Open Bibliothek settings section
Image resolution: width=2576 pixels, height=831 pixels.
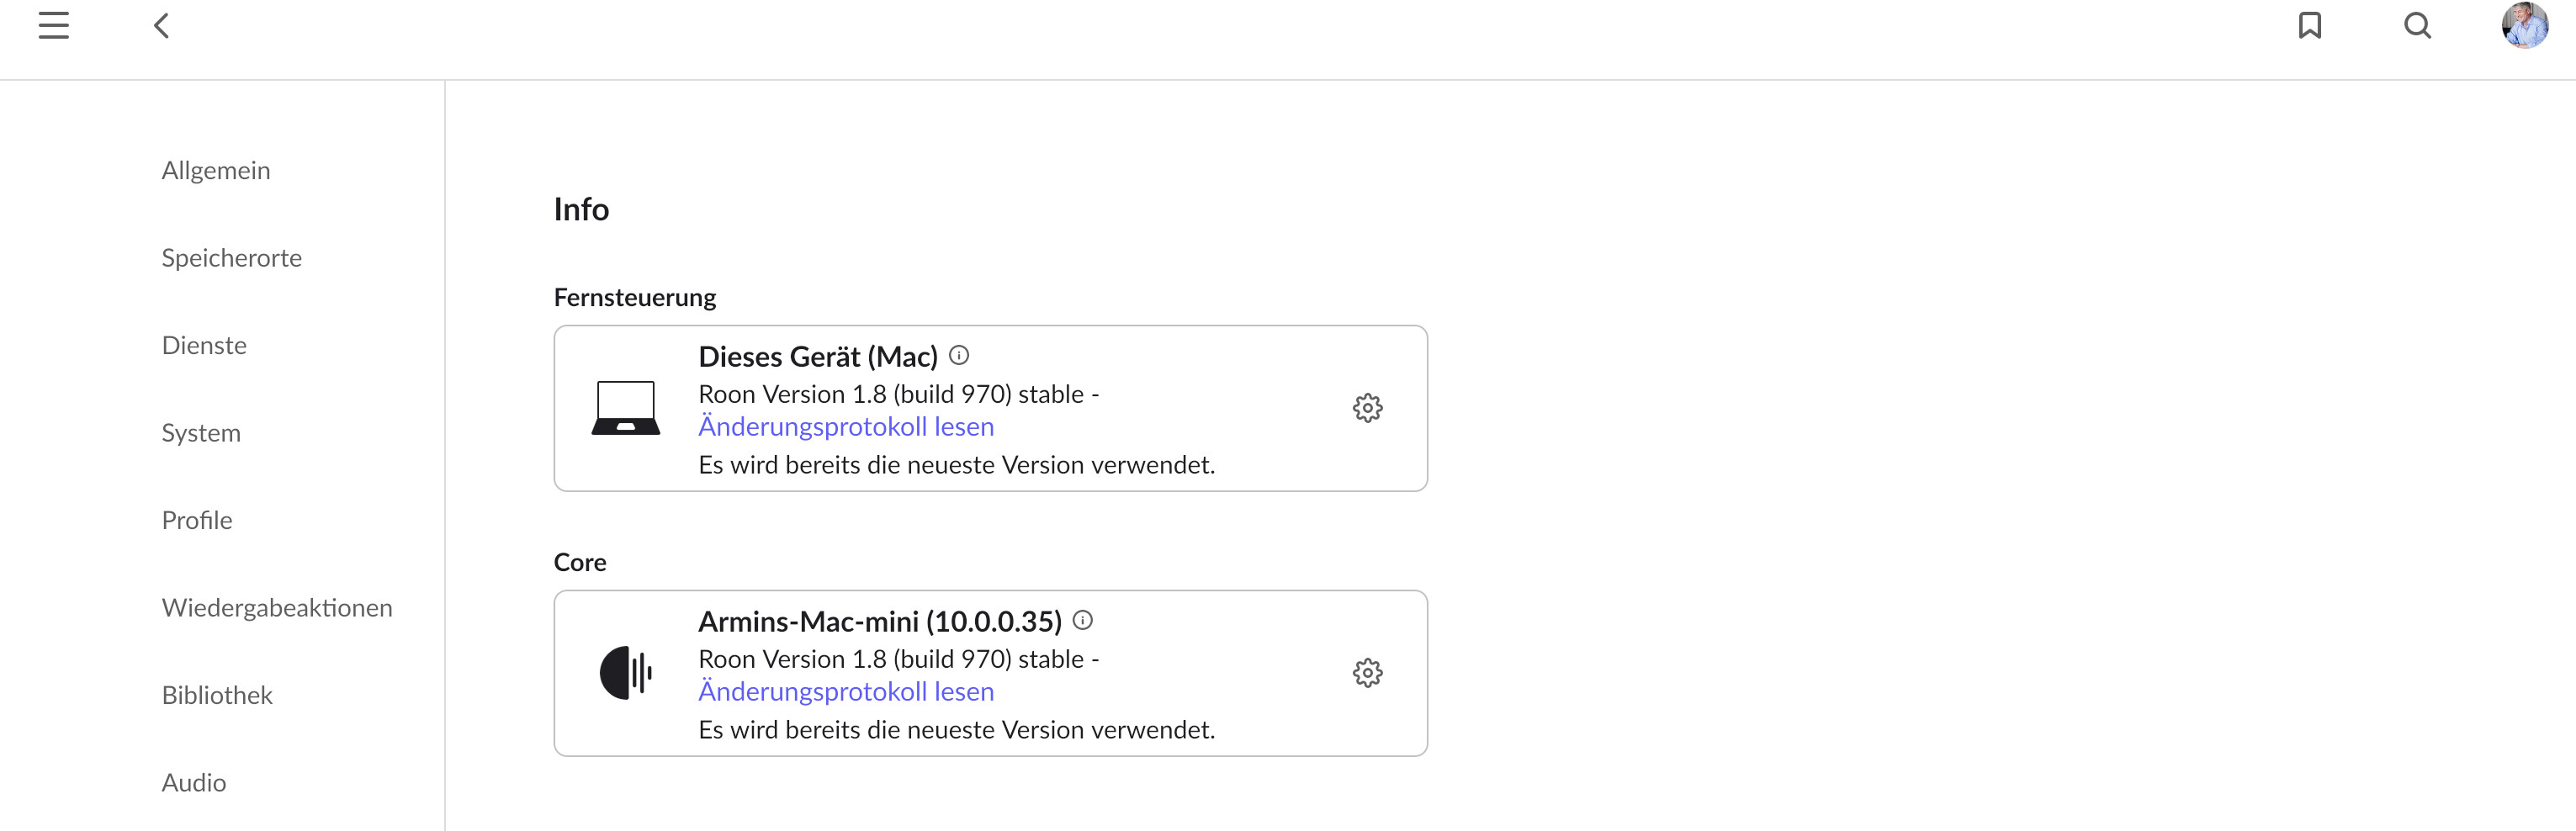tap(217, 696)
